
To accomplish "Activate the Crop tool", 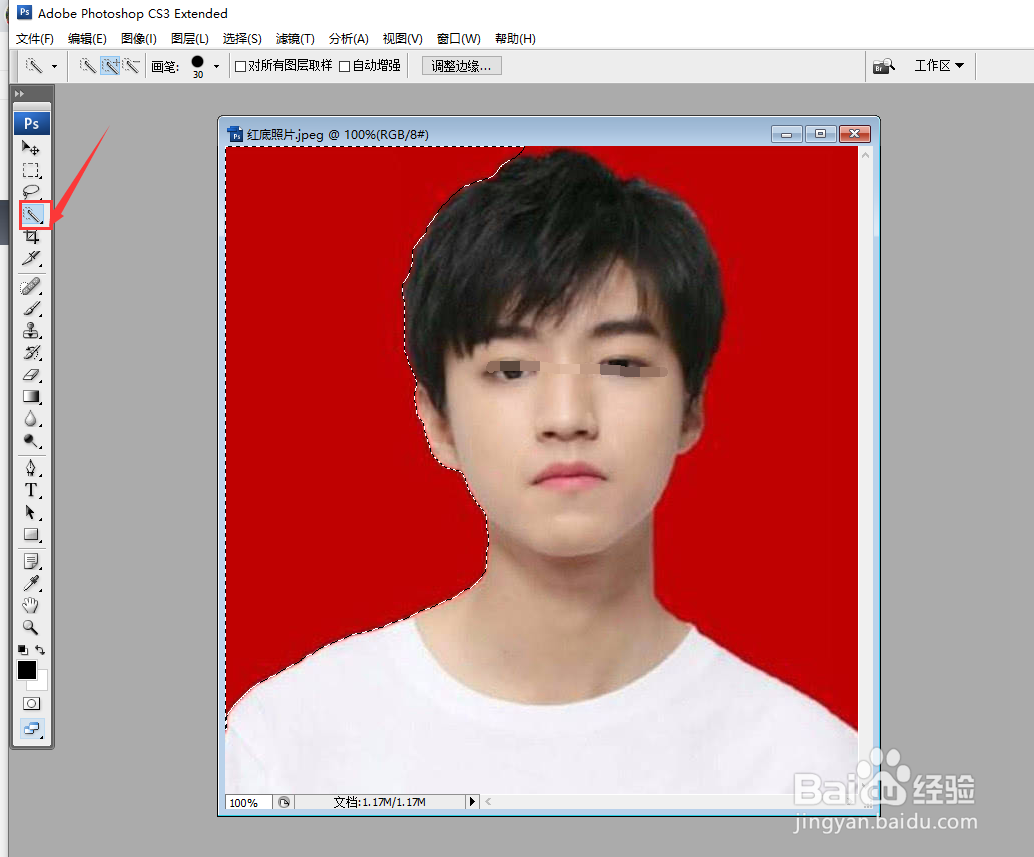I will 32,237.
